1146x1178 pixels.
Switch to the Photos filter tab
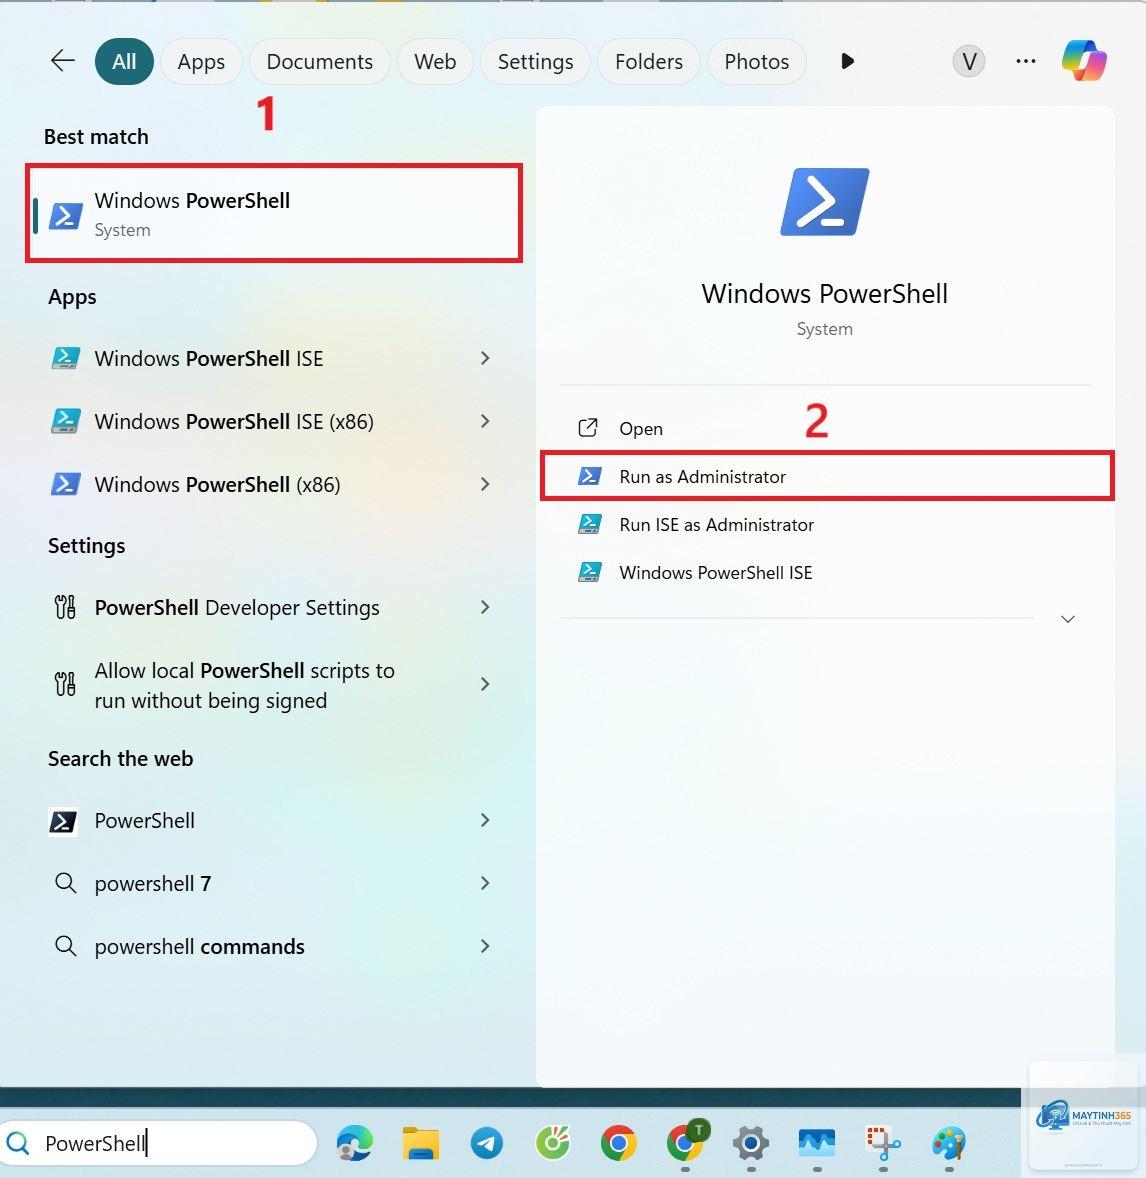(x=756, y=62)
